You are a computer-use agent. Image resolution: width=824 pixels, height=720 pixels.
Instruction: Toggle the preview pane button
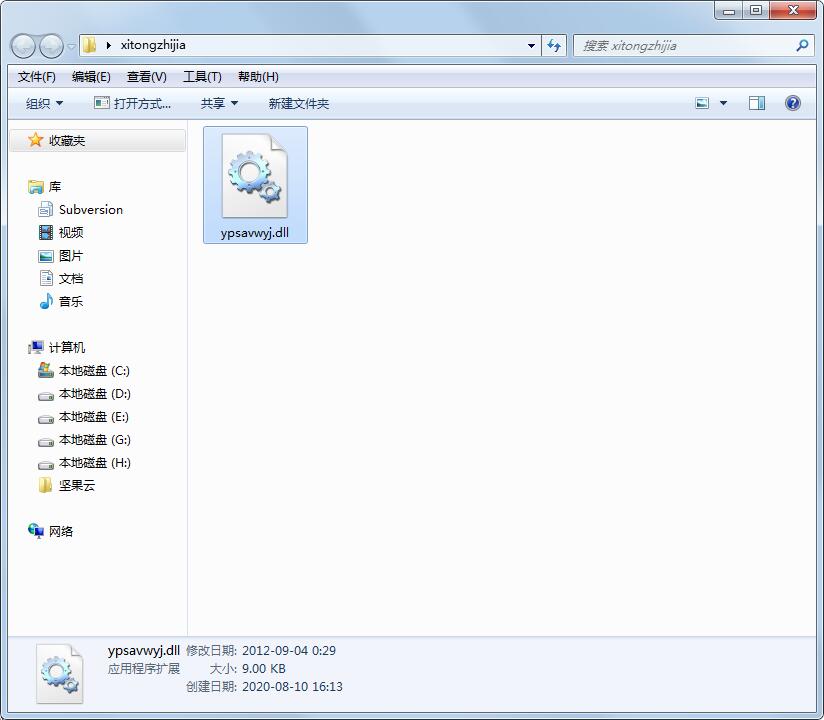click(x=756, y=102)
